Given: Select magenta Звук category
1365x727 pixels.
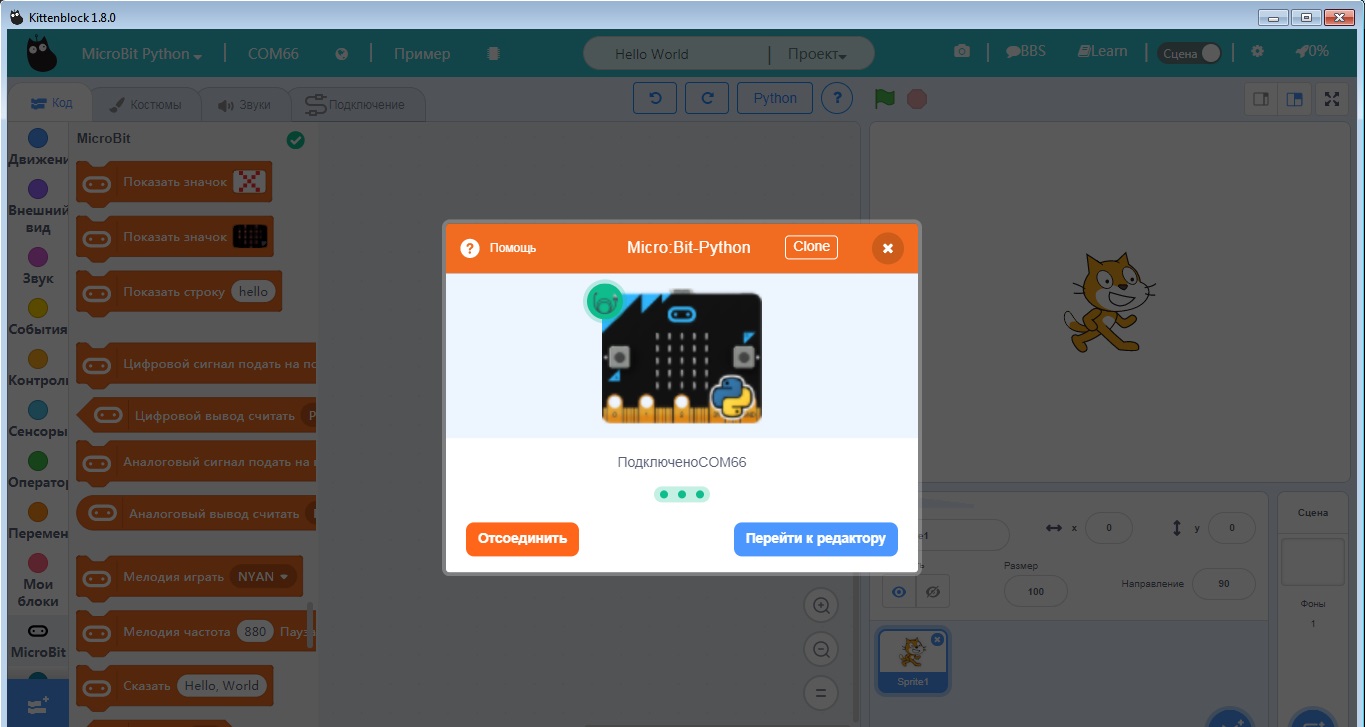Looking at the screenshot, I should [x=38, y=257].
